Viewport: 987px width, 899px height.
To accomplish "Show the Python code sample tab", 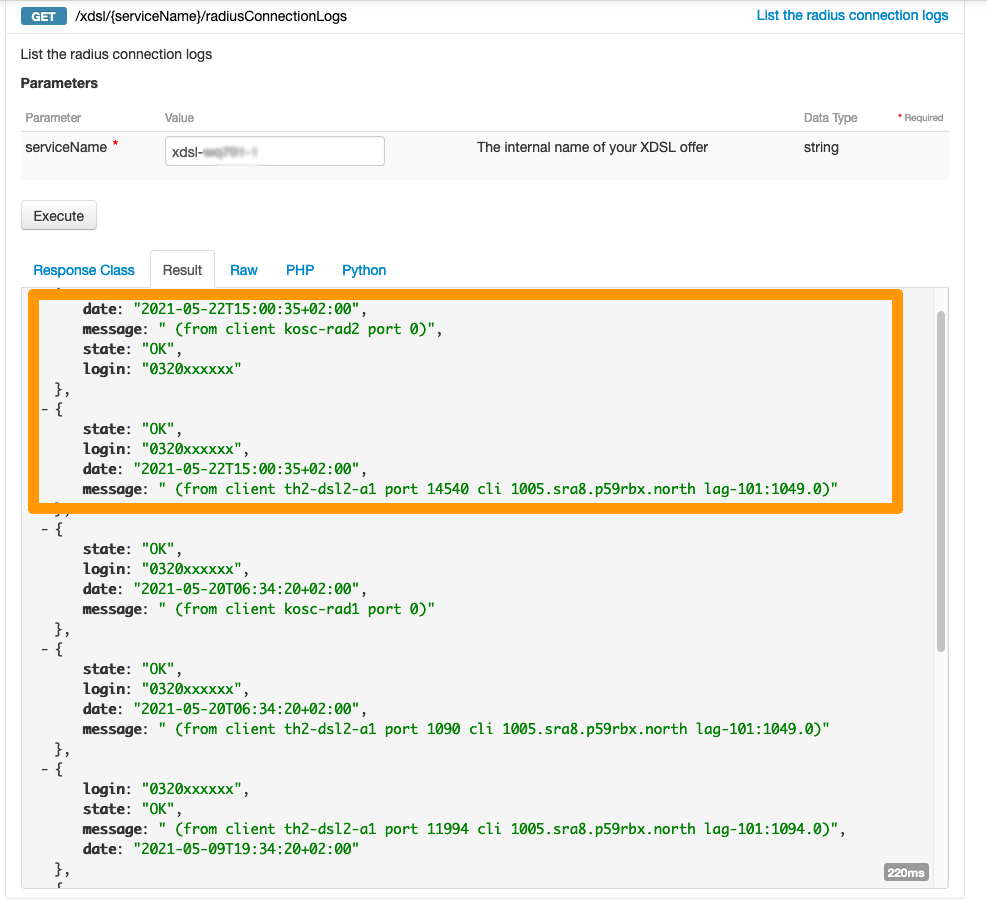I will (x=364, y=270).
